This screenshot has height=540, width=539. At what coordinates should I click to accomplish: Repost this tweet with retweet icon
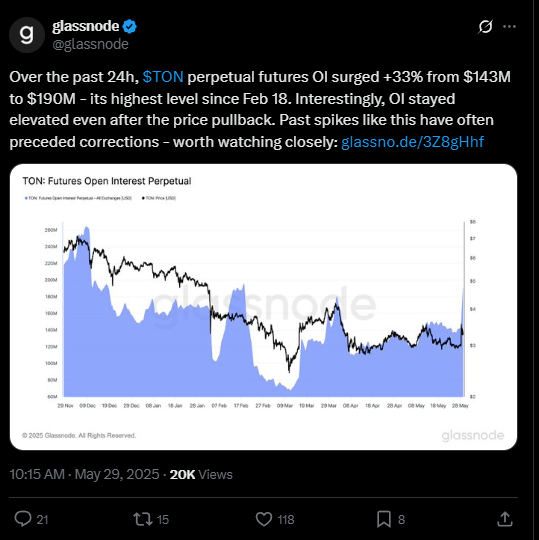(x=143, y=519)
